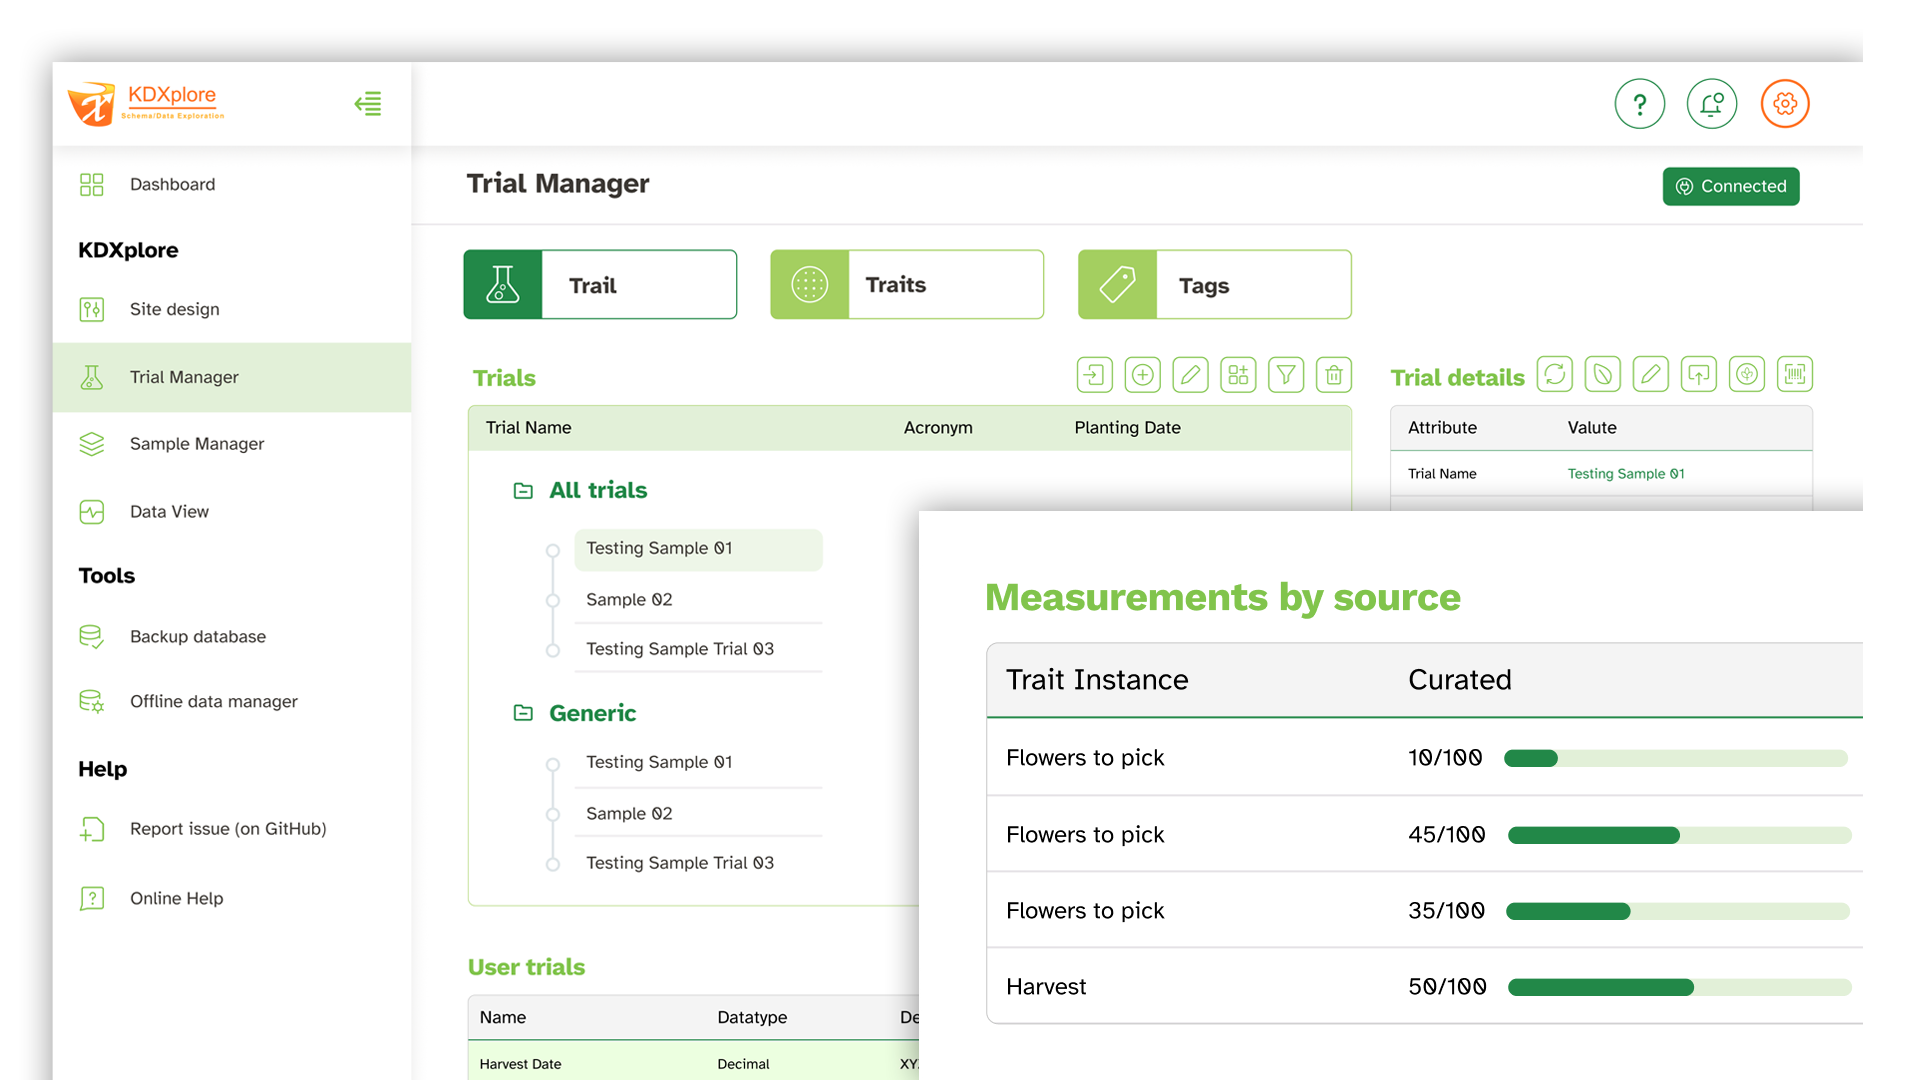Click the 45/100 progress bar

(x=1679, y=836)
